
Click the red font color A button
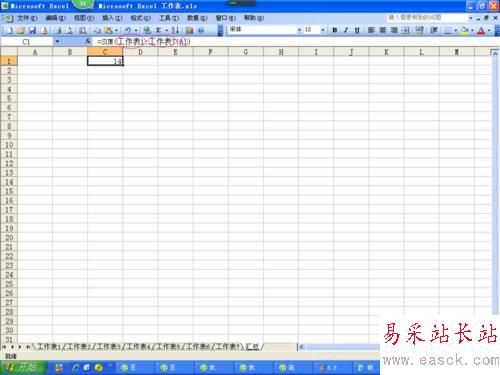(x=481, y=30)
